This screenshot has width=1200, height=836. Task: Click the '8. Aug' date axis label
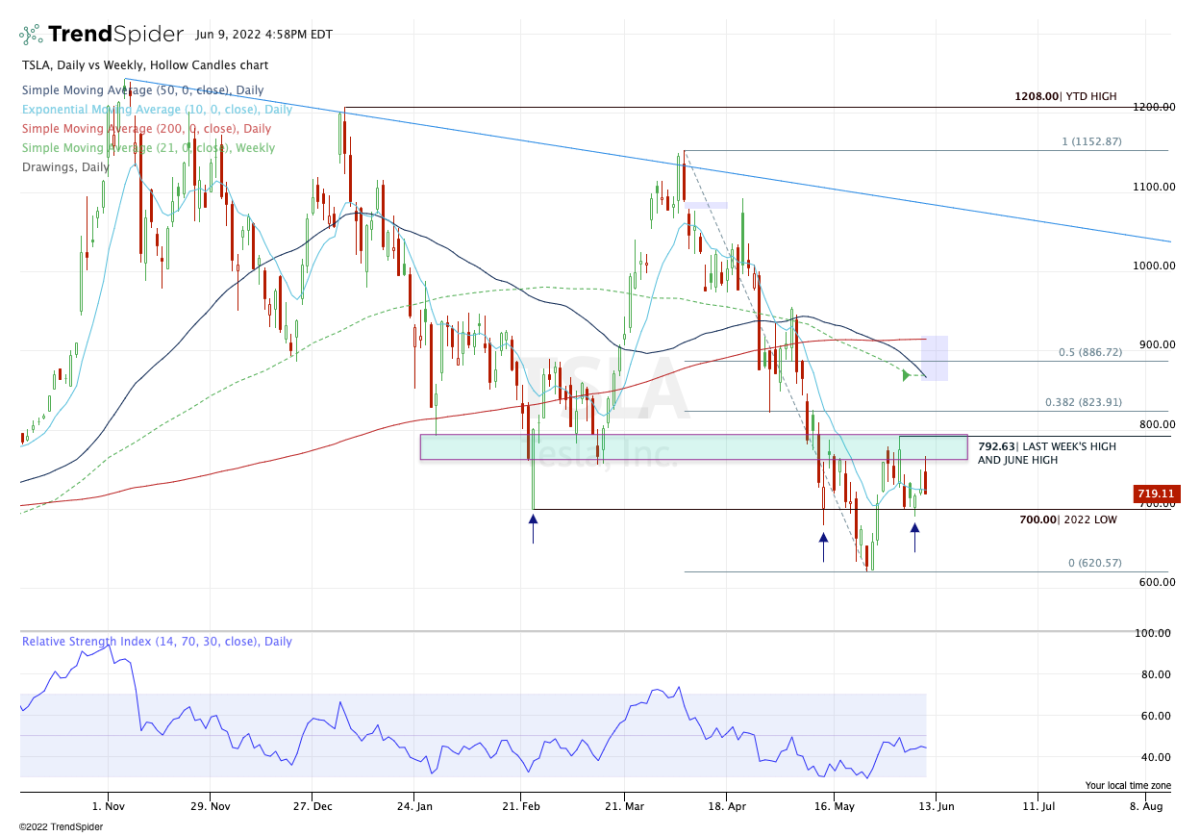pyautogui.click(x=1146, y=805)
